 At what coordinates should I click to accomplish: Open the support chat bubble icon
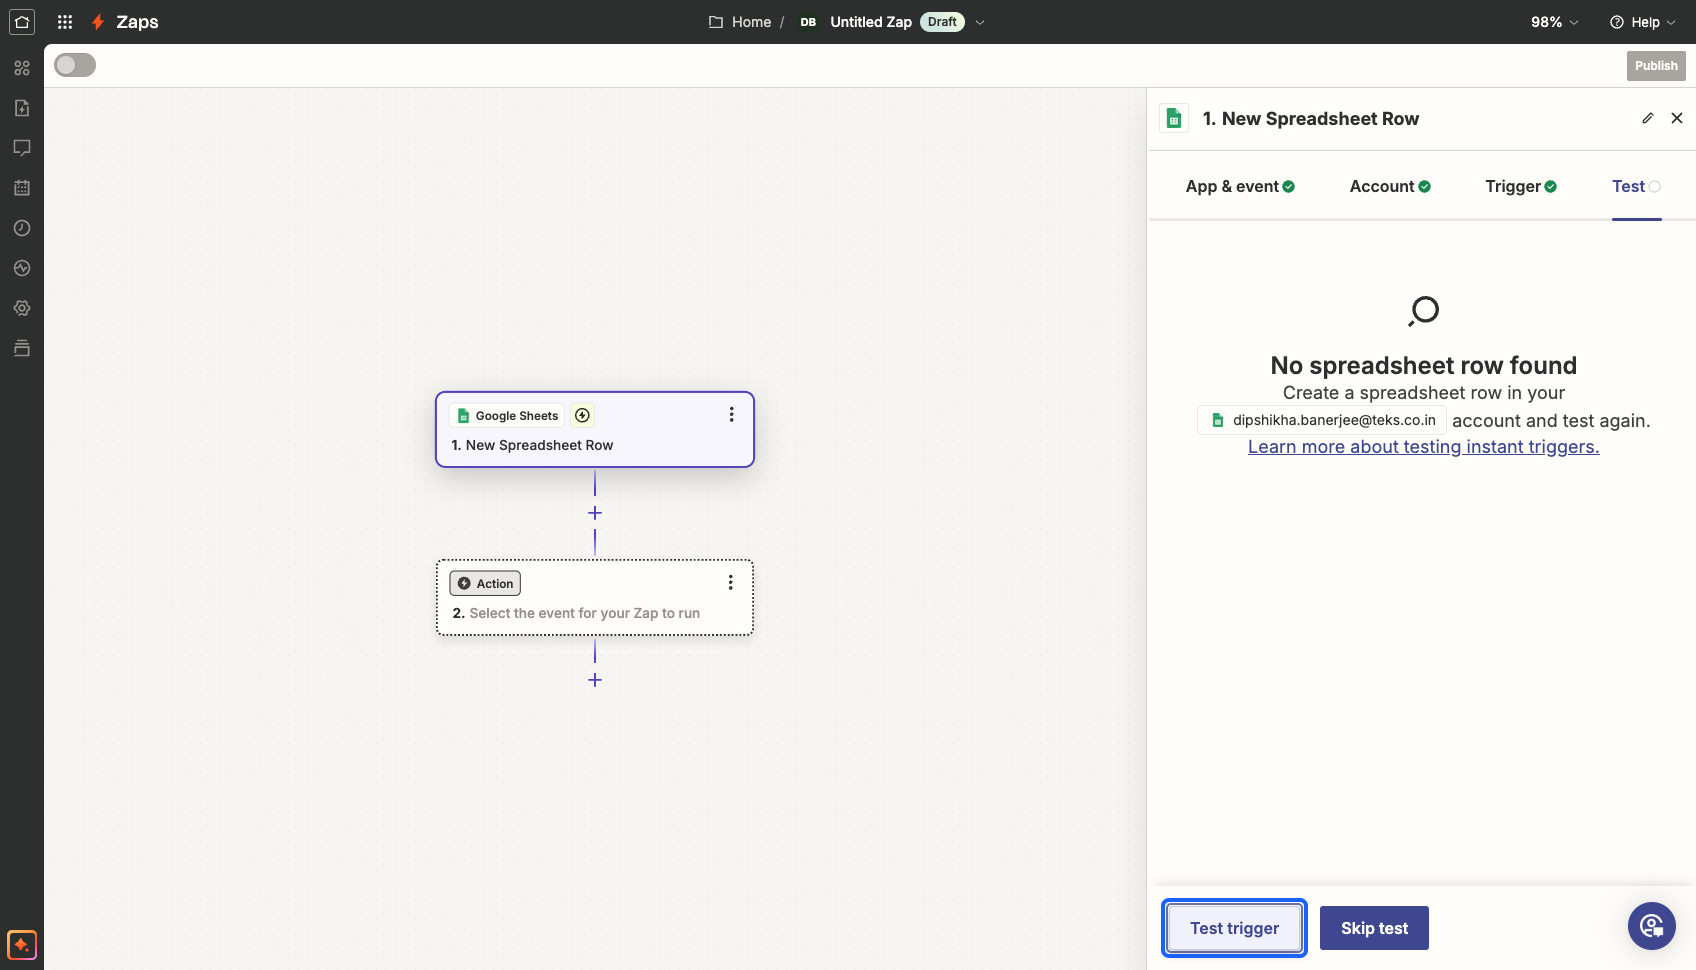(x=1652, y=926)
